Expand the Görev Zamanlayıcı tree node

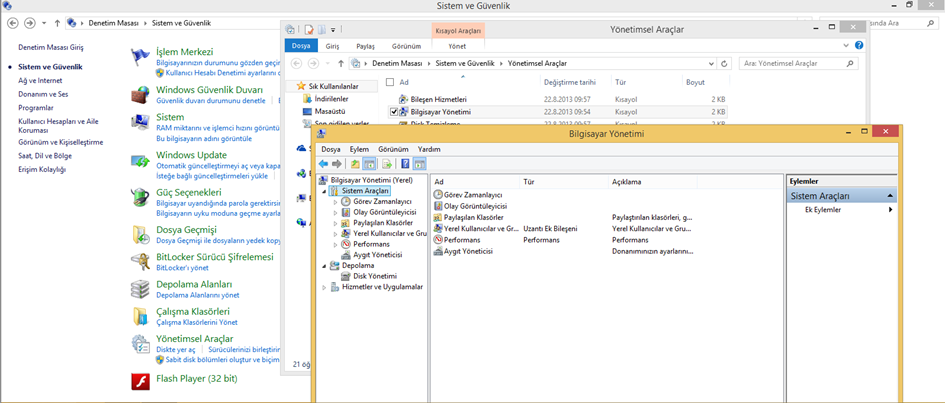coord(336,202)
